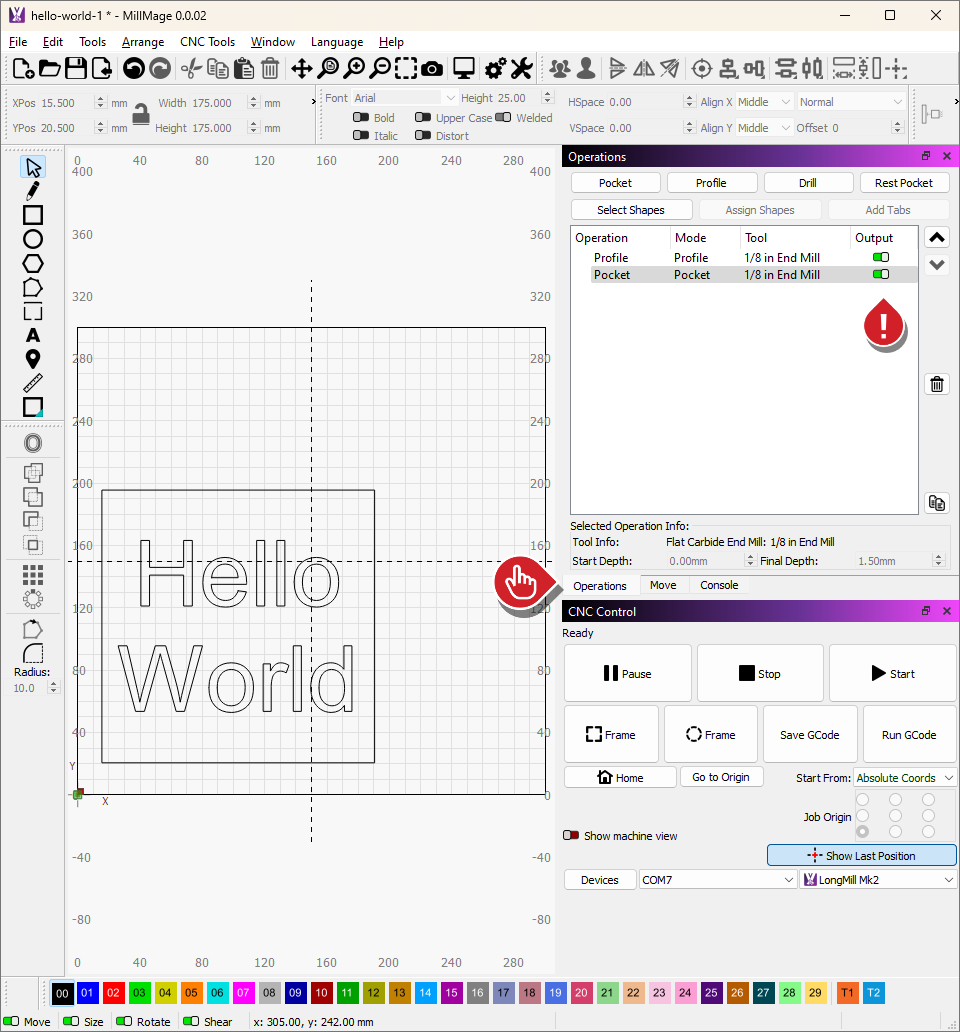The width and height of the screenshot is (960, 1032).
Task: Enable Show machine view toggle
Action: [571, 836]
